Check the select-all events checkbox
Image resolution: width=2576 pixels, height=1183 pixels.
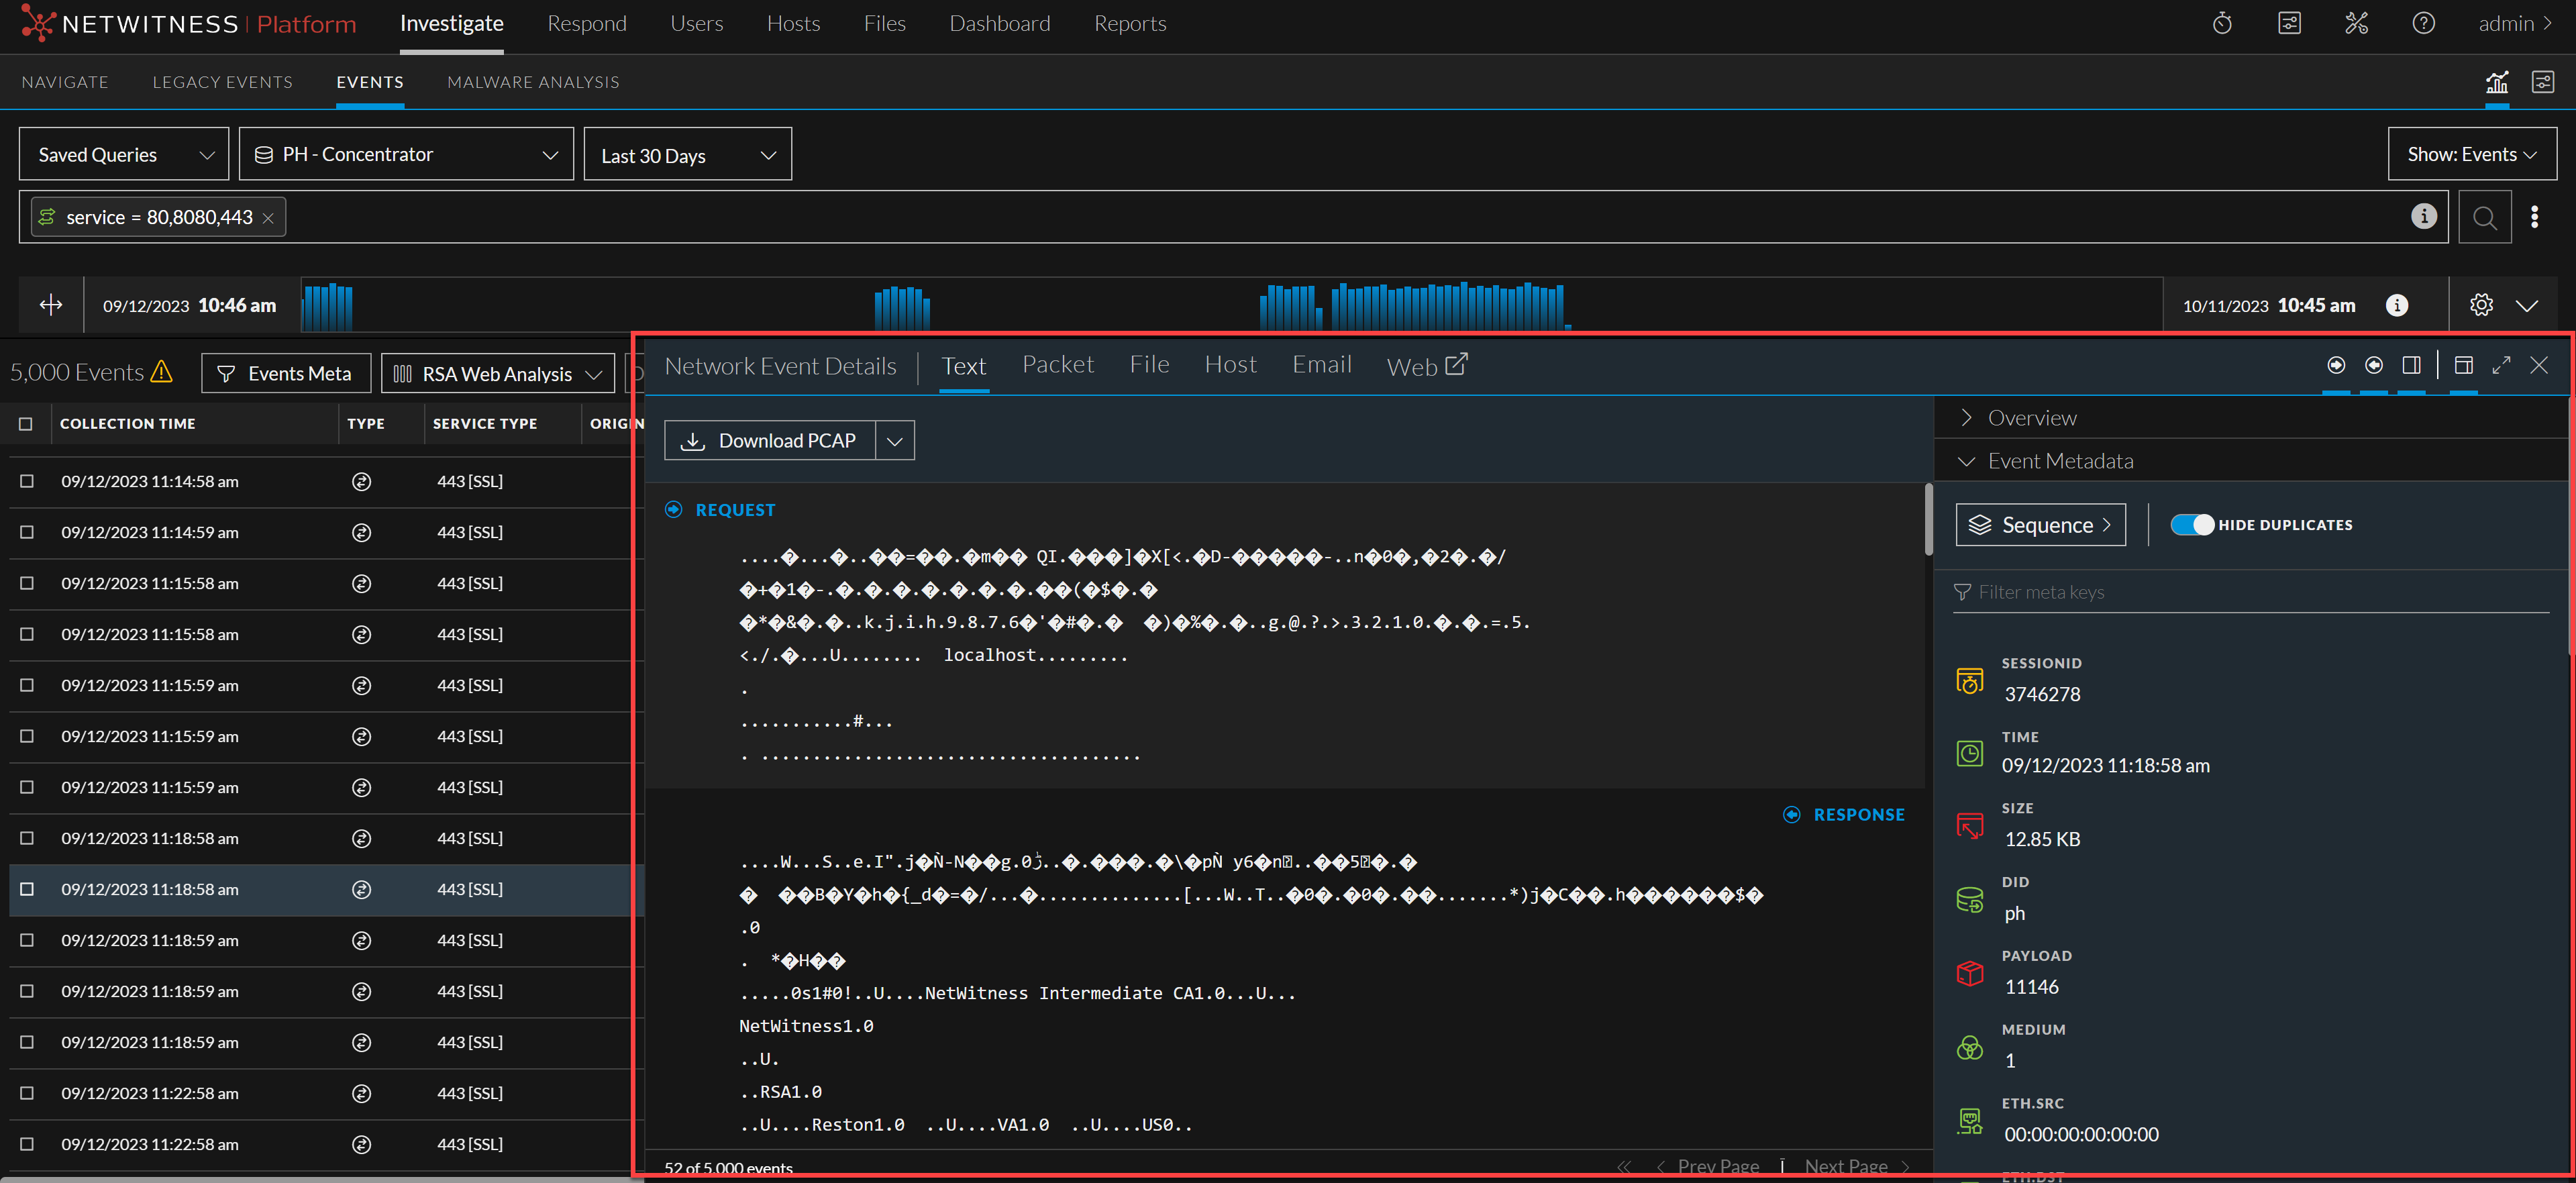(26, 423)
